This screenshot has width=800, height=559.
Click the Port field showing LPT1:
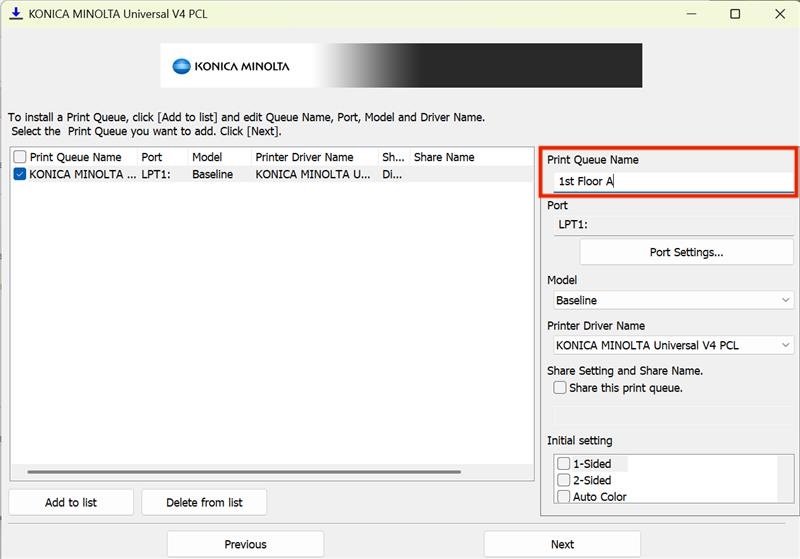[x=673, y=224]
